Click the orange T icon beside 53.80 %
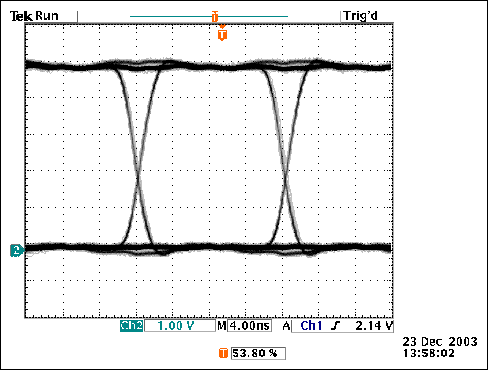488x370 pixels. (x=223, y=353)
